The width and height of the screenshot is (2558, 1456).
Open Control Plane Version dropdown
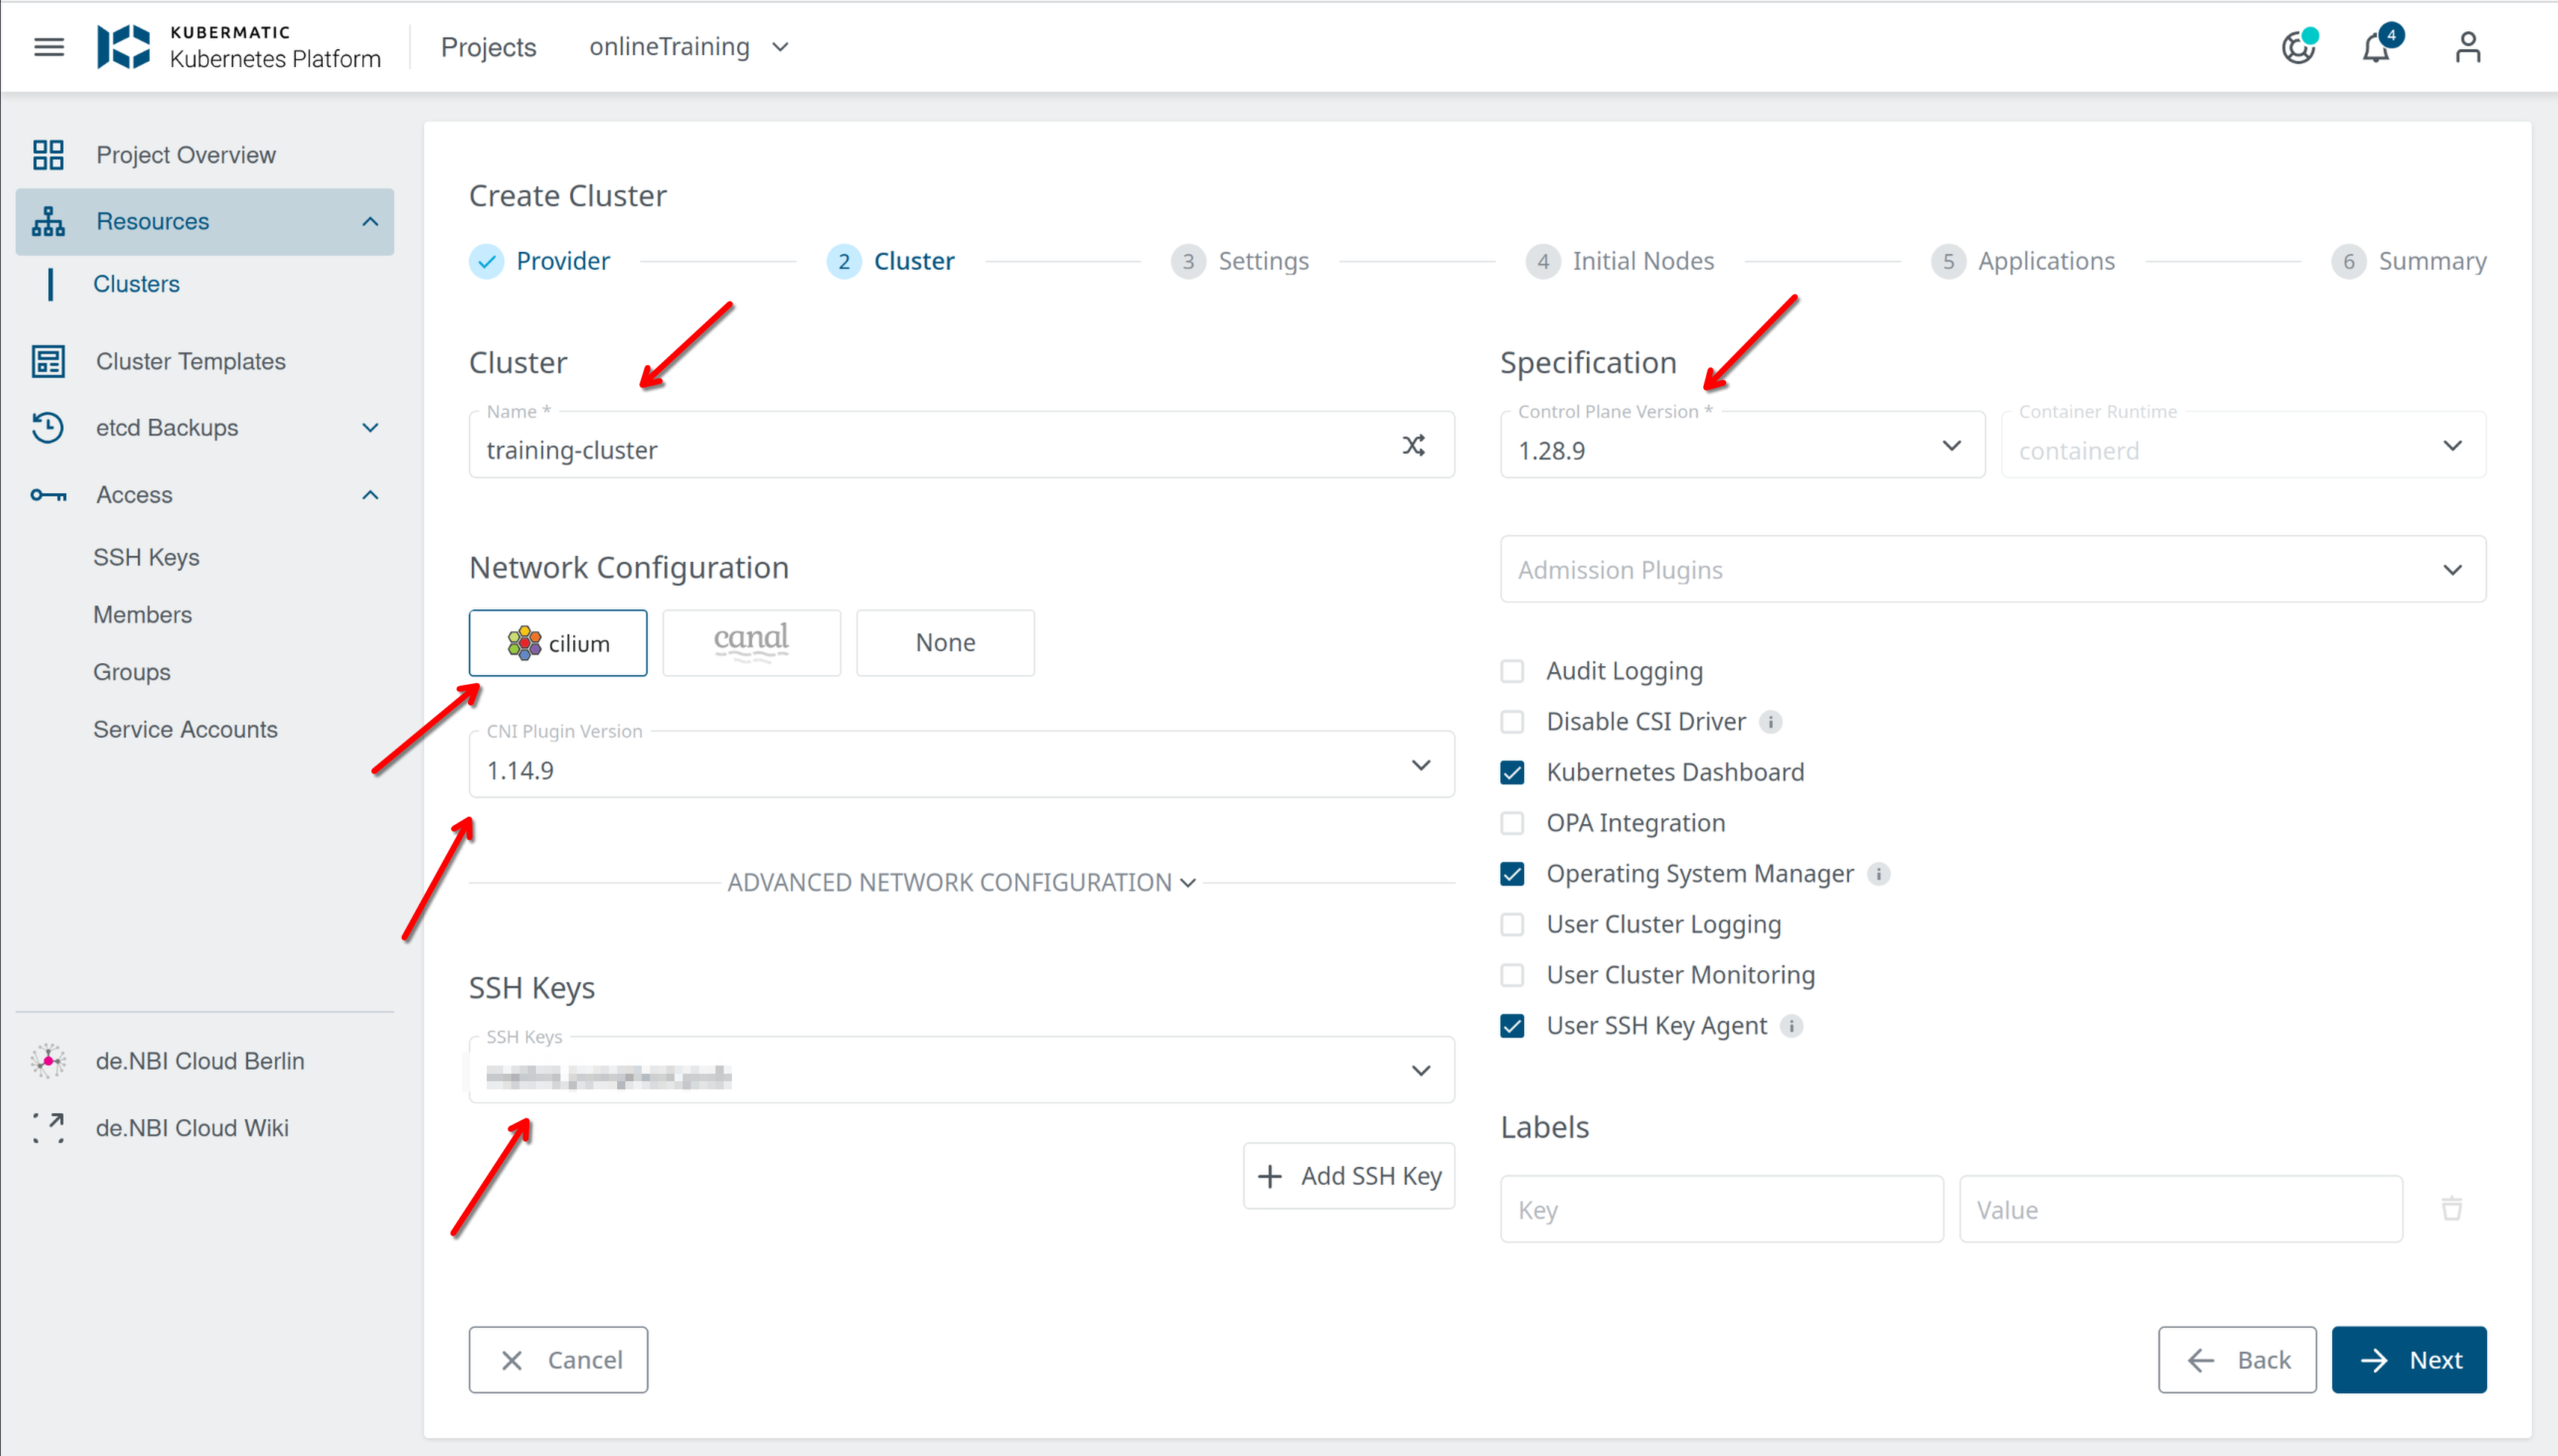[1741, 446]
